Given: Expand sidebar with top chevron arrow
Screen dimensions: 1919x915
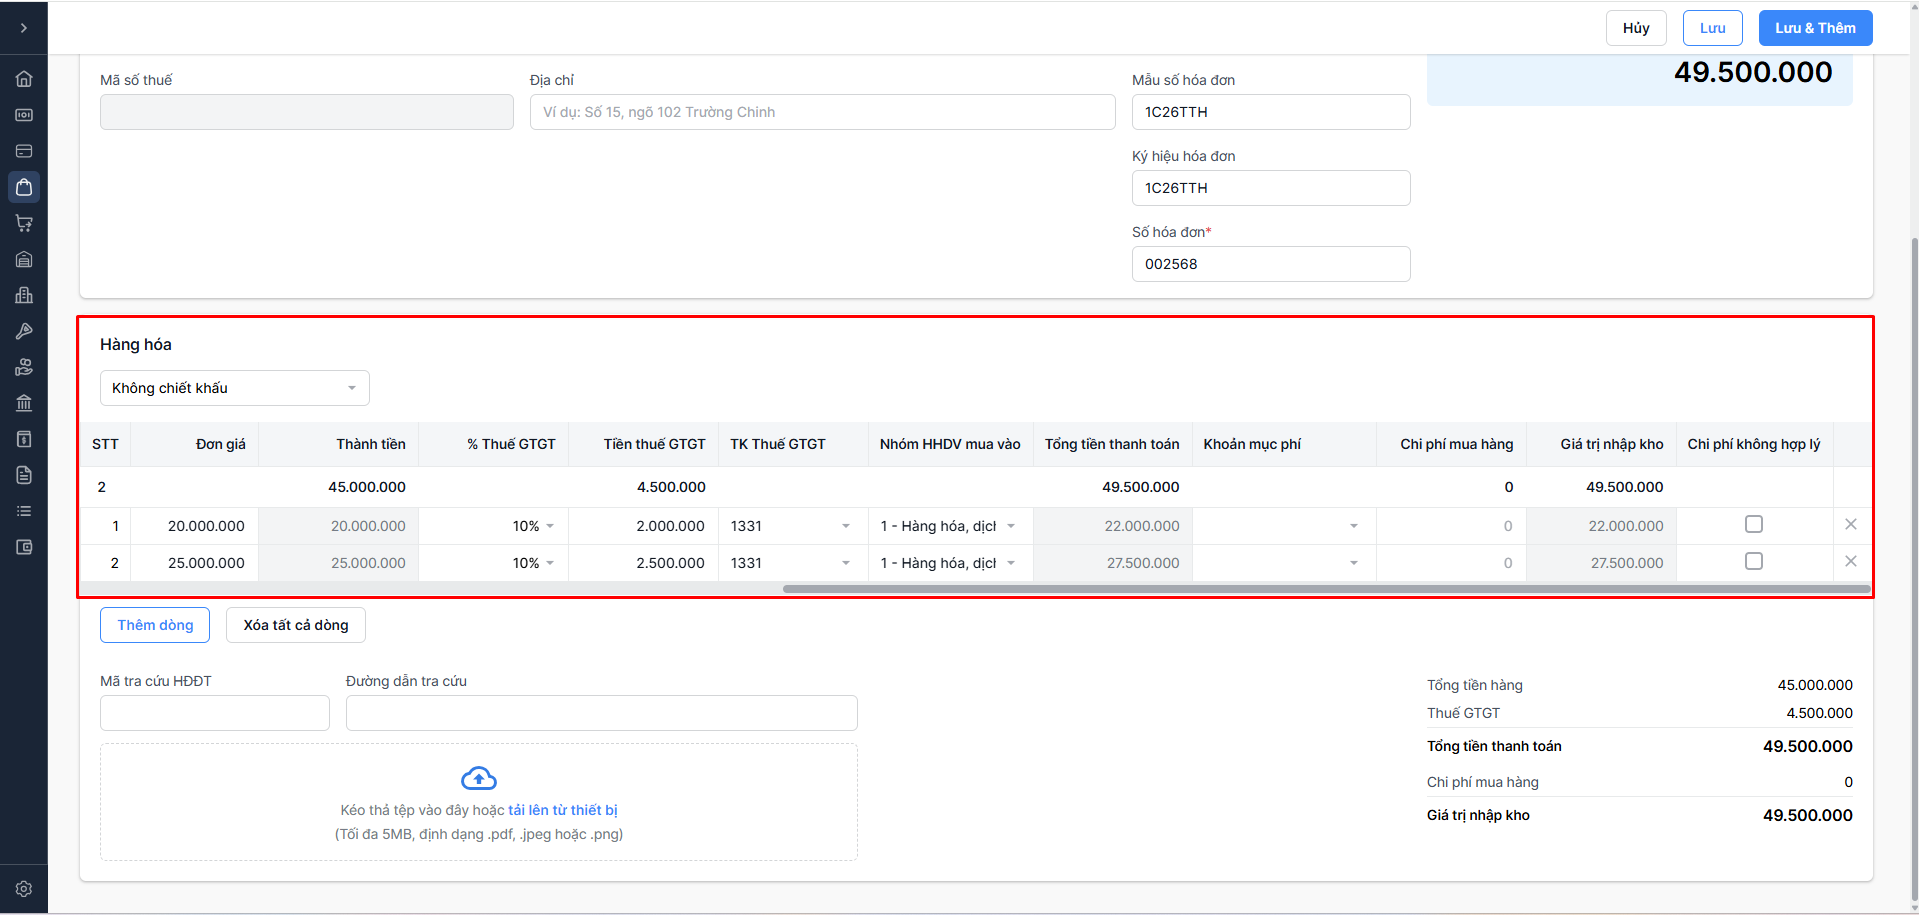Looking at the screenshot, I should click(24, 28).
